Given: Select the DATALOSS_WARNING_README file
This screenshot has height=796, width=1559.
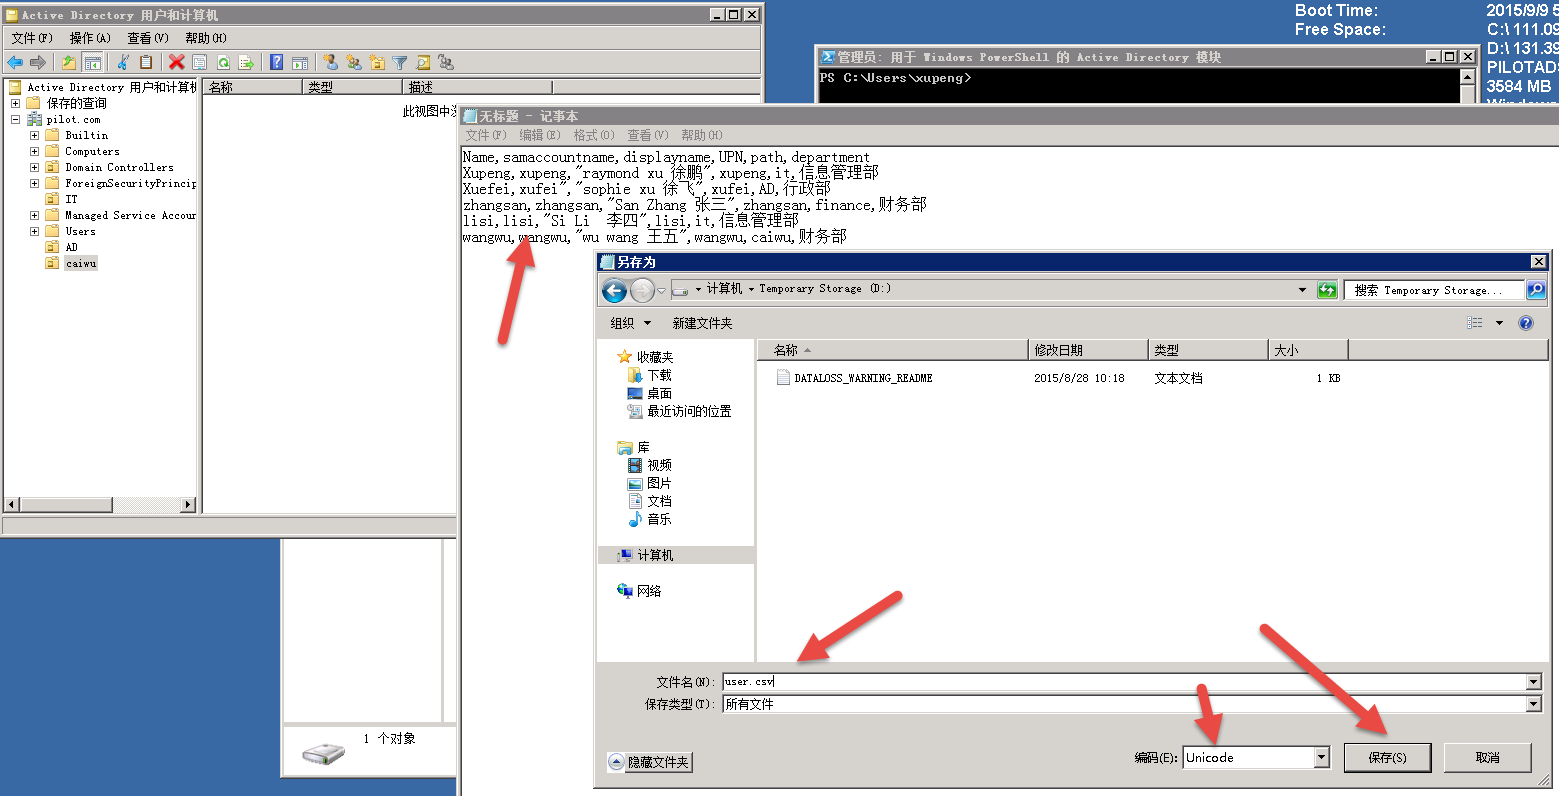Looking at the screenshot, I should click(863, 378).
